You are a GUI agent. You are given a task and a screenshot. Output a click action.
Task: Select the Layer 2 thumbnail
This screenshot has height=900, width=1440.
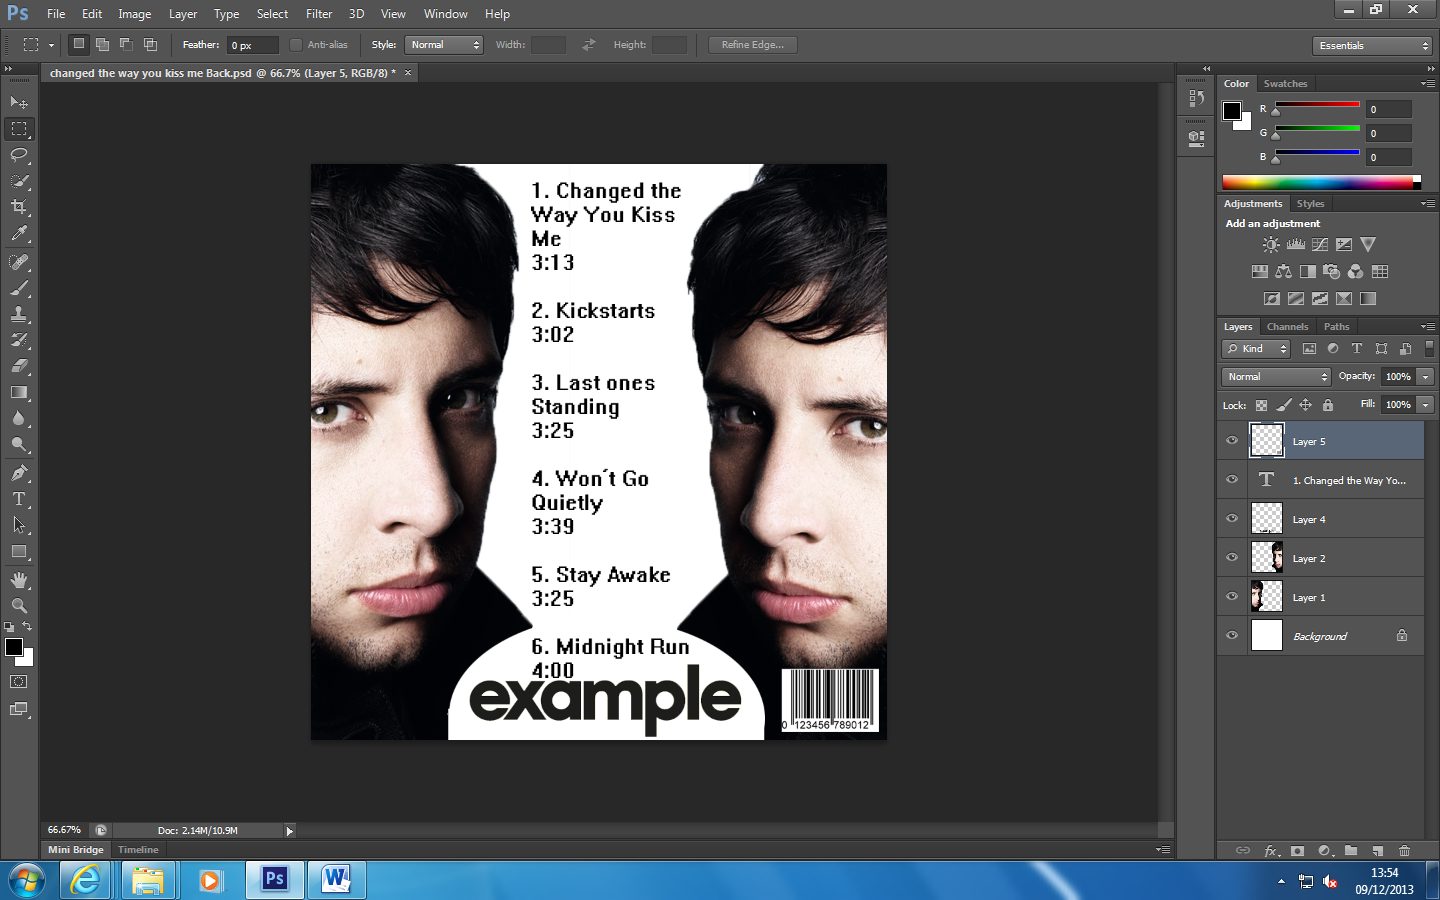tap(1267, 558)
